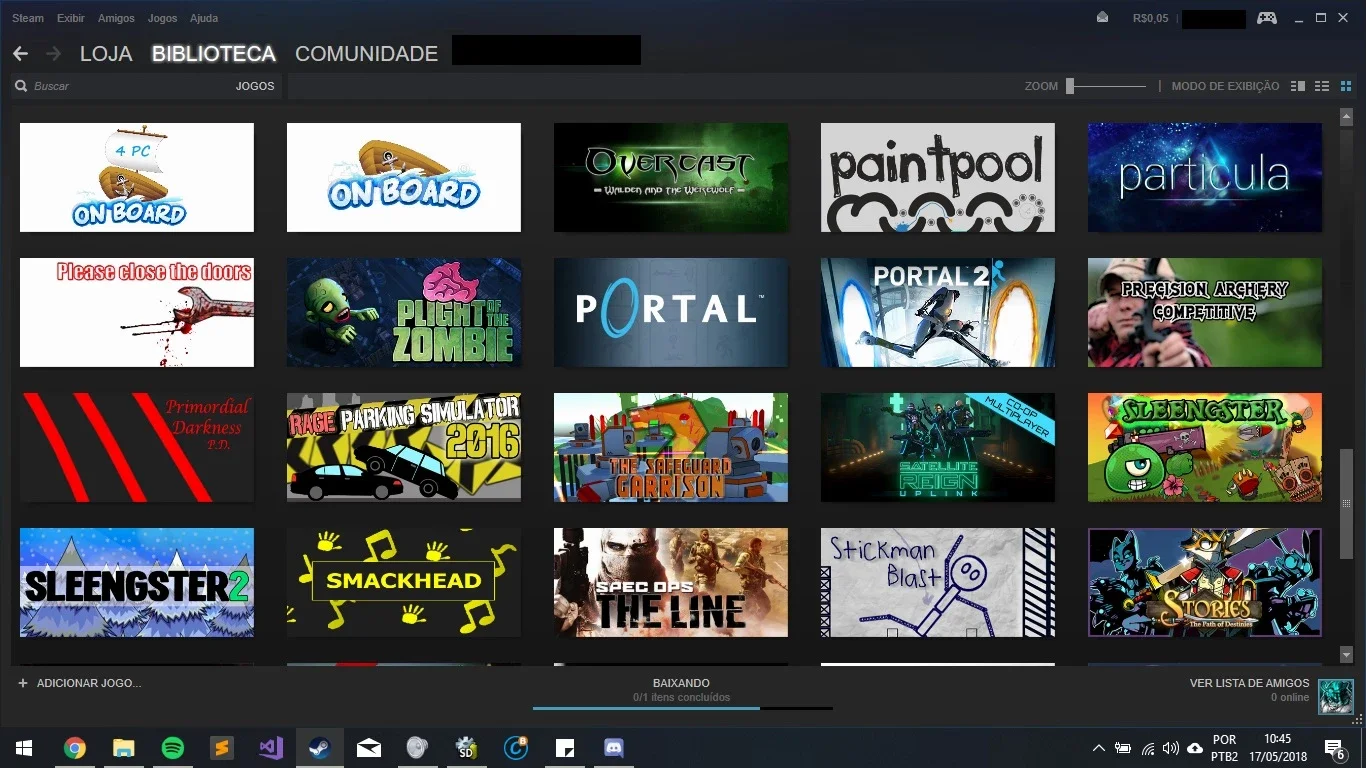Adjust the ZOOM slider handle
1366x768 pixels.
(1069, 86)
